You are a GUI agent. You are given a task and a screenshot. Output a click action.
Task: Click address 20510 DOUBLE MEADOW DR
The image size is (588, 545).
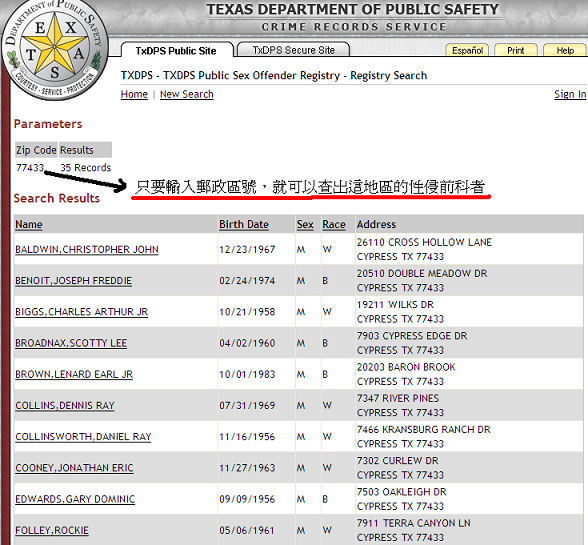(x=422, y=273)
